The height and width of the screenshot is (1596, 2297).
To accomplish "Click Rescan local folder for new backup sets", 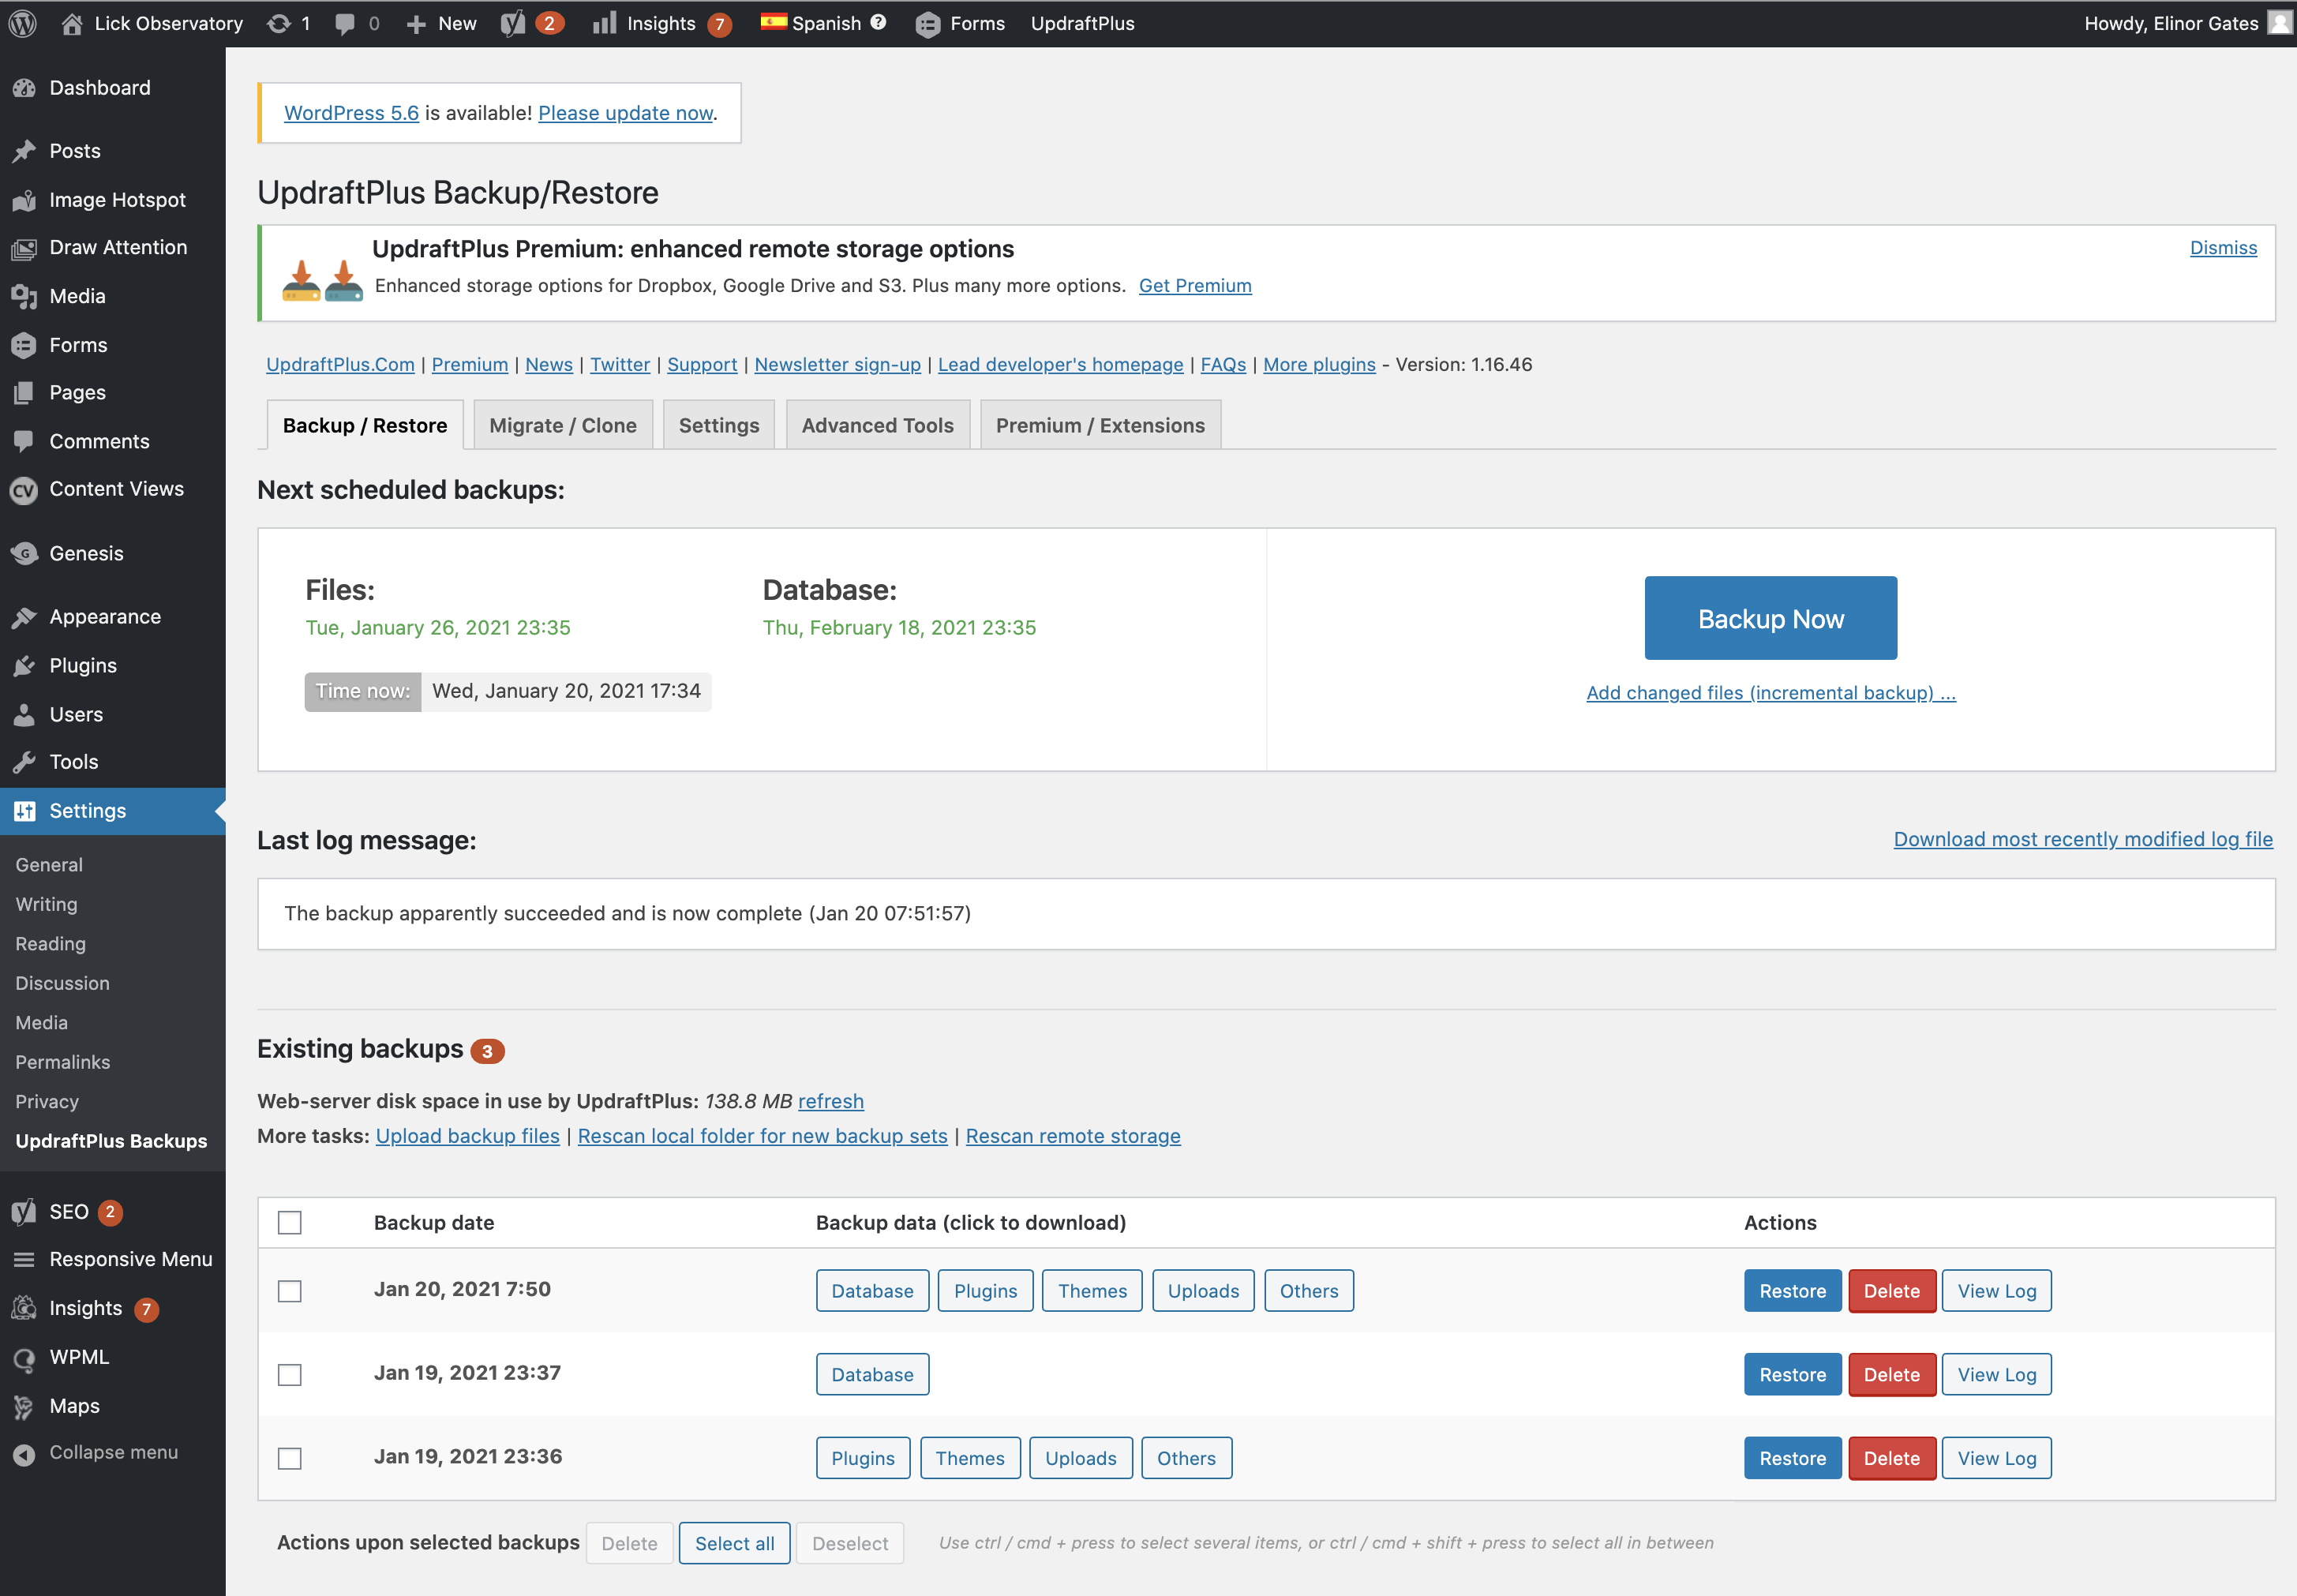I will (762, 1136).
